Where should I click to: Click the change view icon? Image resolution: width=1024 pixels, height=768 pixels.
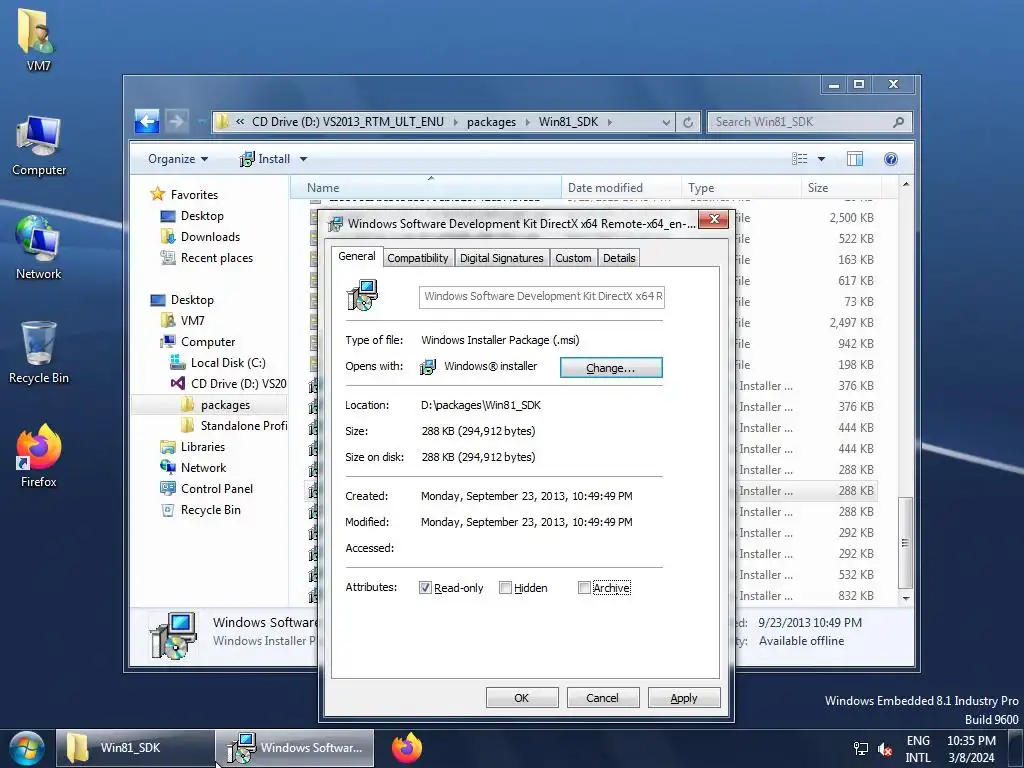(799, 159)
